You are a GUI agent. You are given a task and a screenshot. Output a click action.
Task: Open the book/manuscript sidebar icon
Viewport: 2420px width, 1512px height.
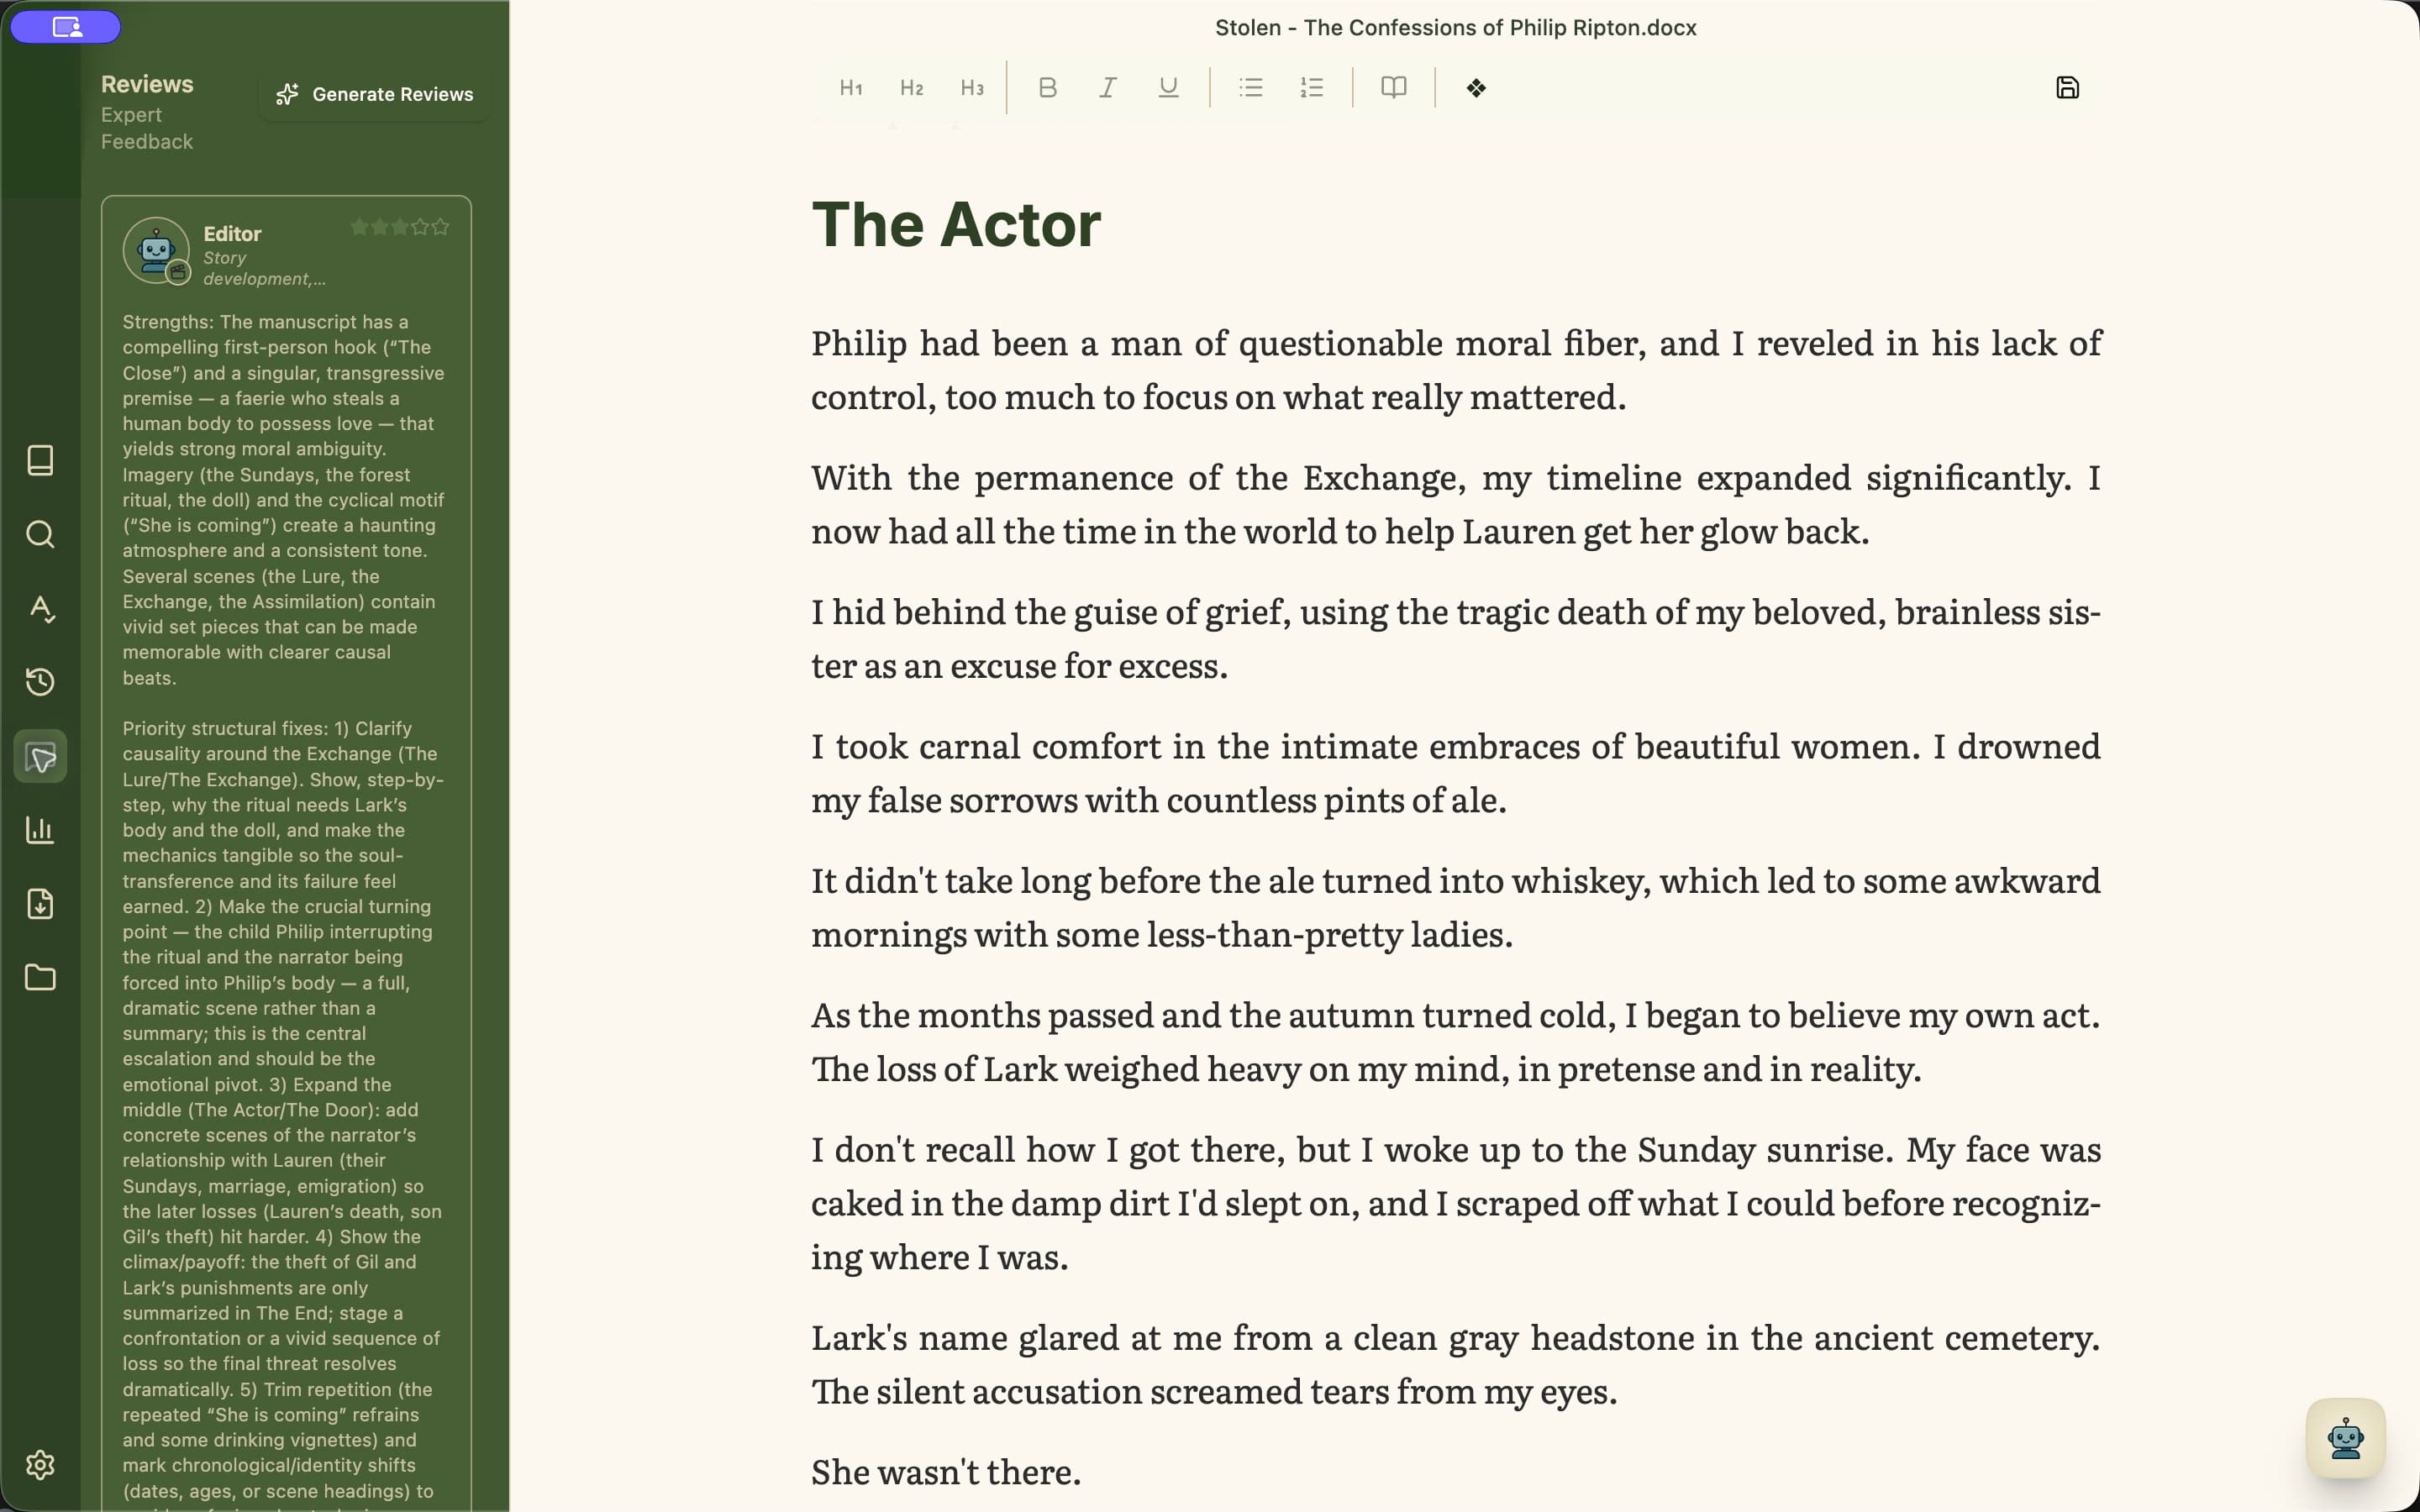40,460
